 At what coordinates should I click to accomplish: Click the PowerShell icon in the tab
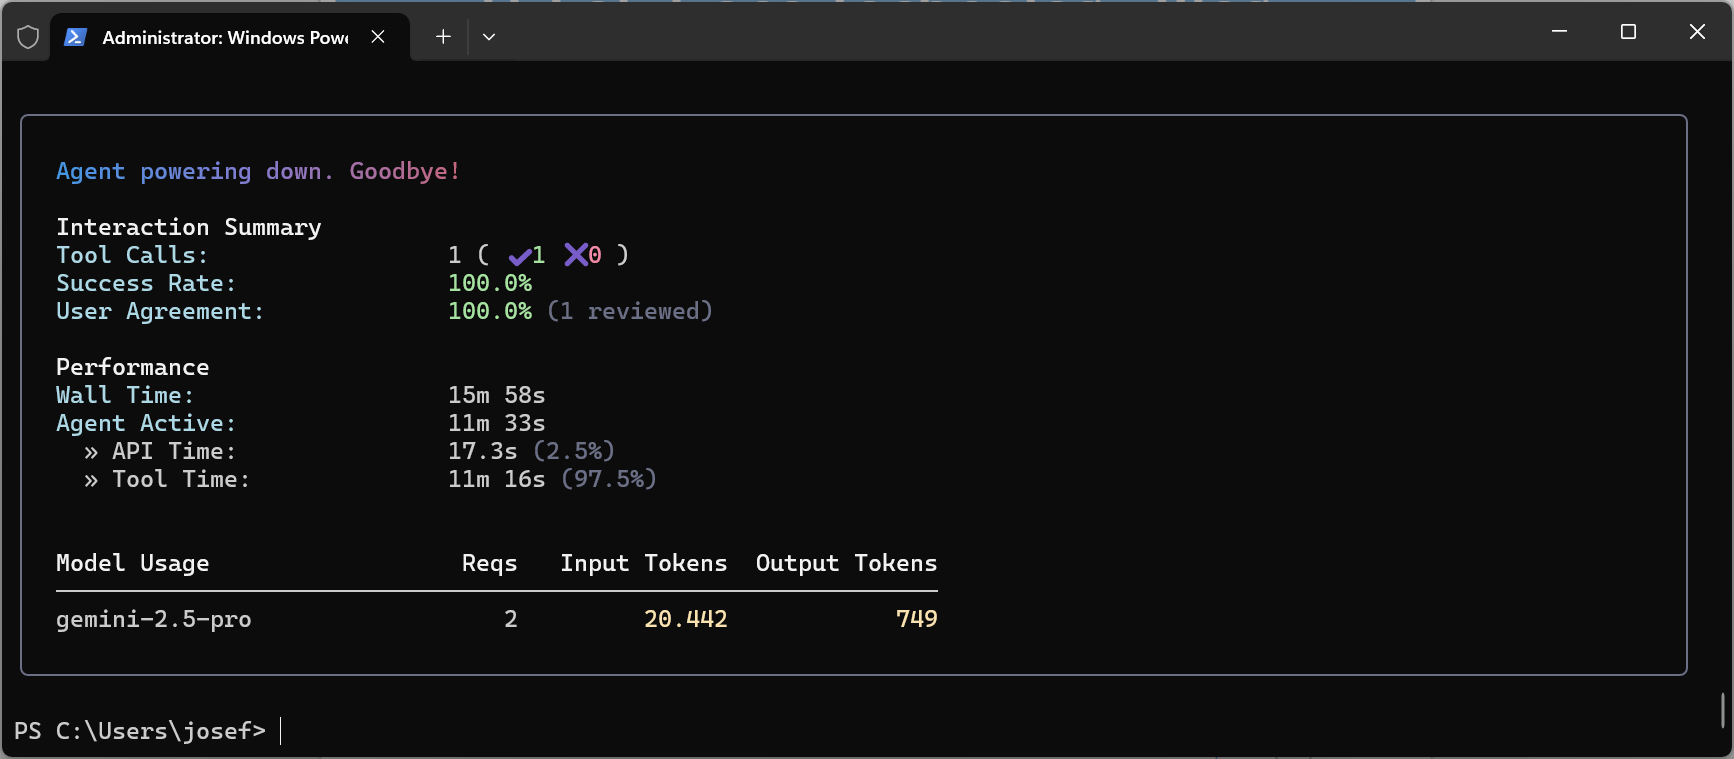pyautogui.click(x=75, y=37)
